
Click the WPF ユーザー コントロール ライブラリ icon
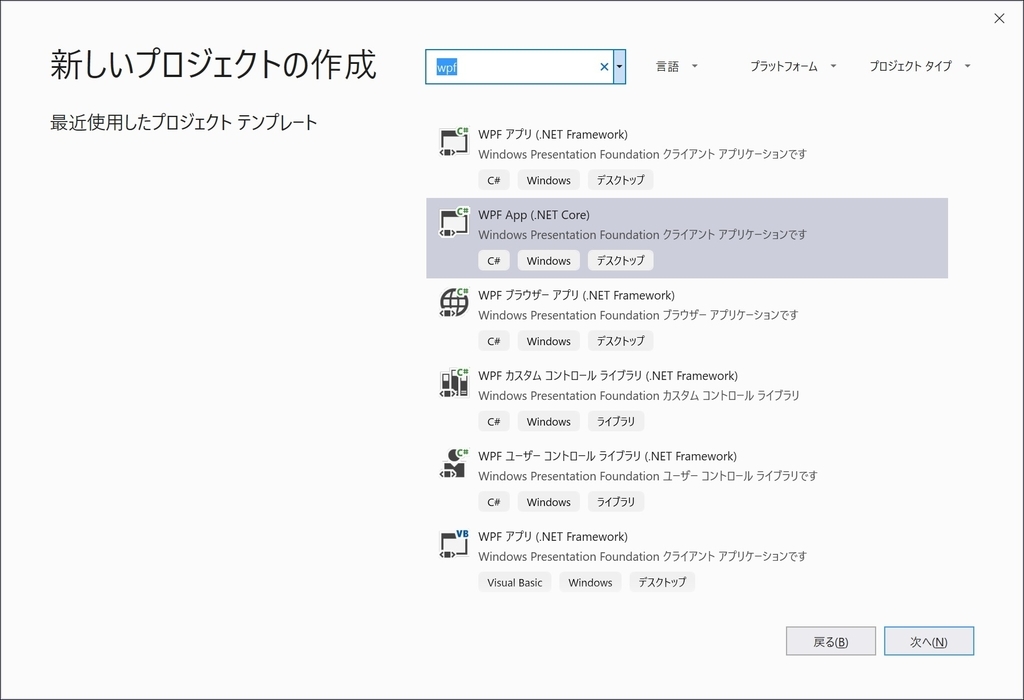pyautogui.click(x=454, y=463)
